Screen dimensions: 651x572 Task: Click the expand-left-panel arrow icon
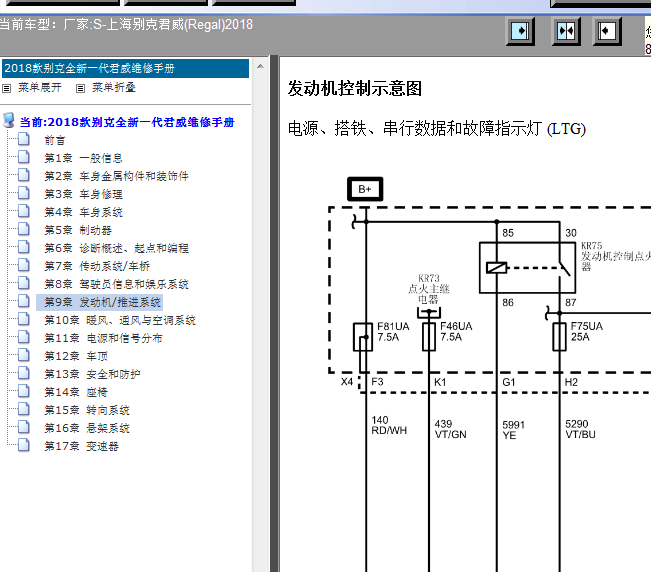[520, 31]
